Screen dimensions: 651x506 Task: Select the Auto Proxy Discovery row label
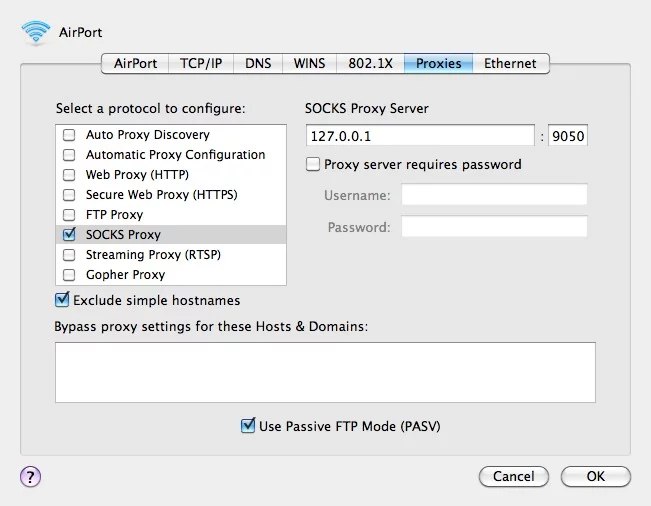(148, 135)
